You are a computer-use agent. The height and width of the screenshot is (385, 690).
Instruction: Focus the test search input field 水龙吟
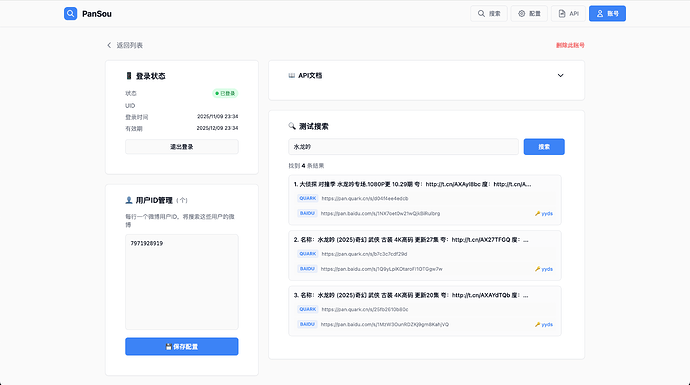pos(404,147)
